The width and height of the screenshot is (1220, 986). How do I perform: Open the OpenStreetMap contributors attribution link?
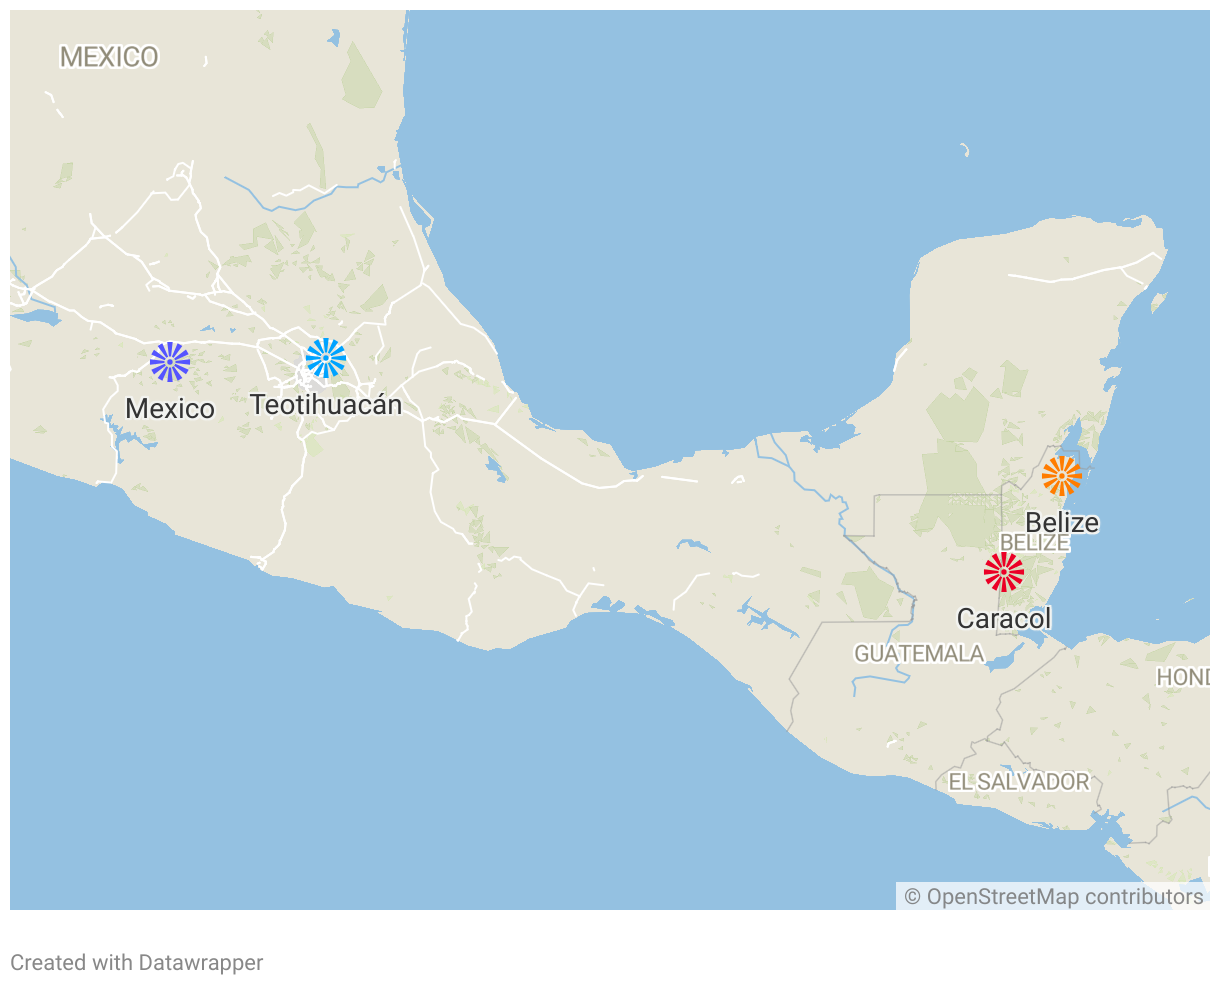tap(1064, 897)
